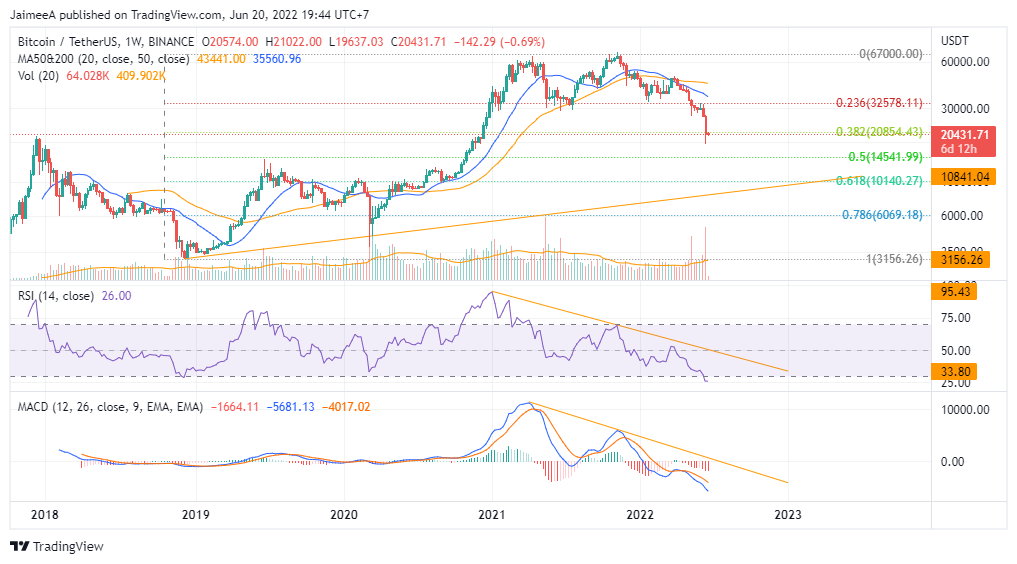Click the MACD signal value -4017.02
Screen dimensions: 1017x564
coord(346,407)
